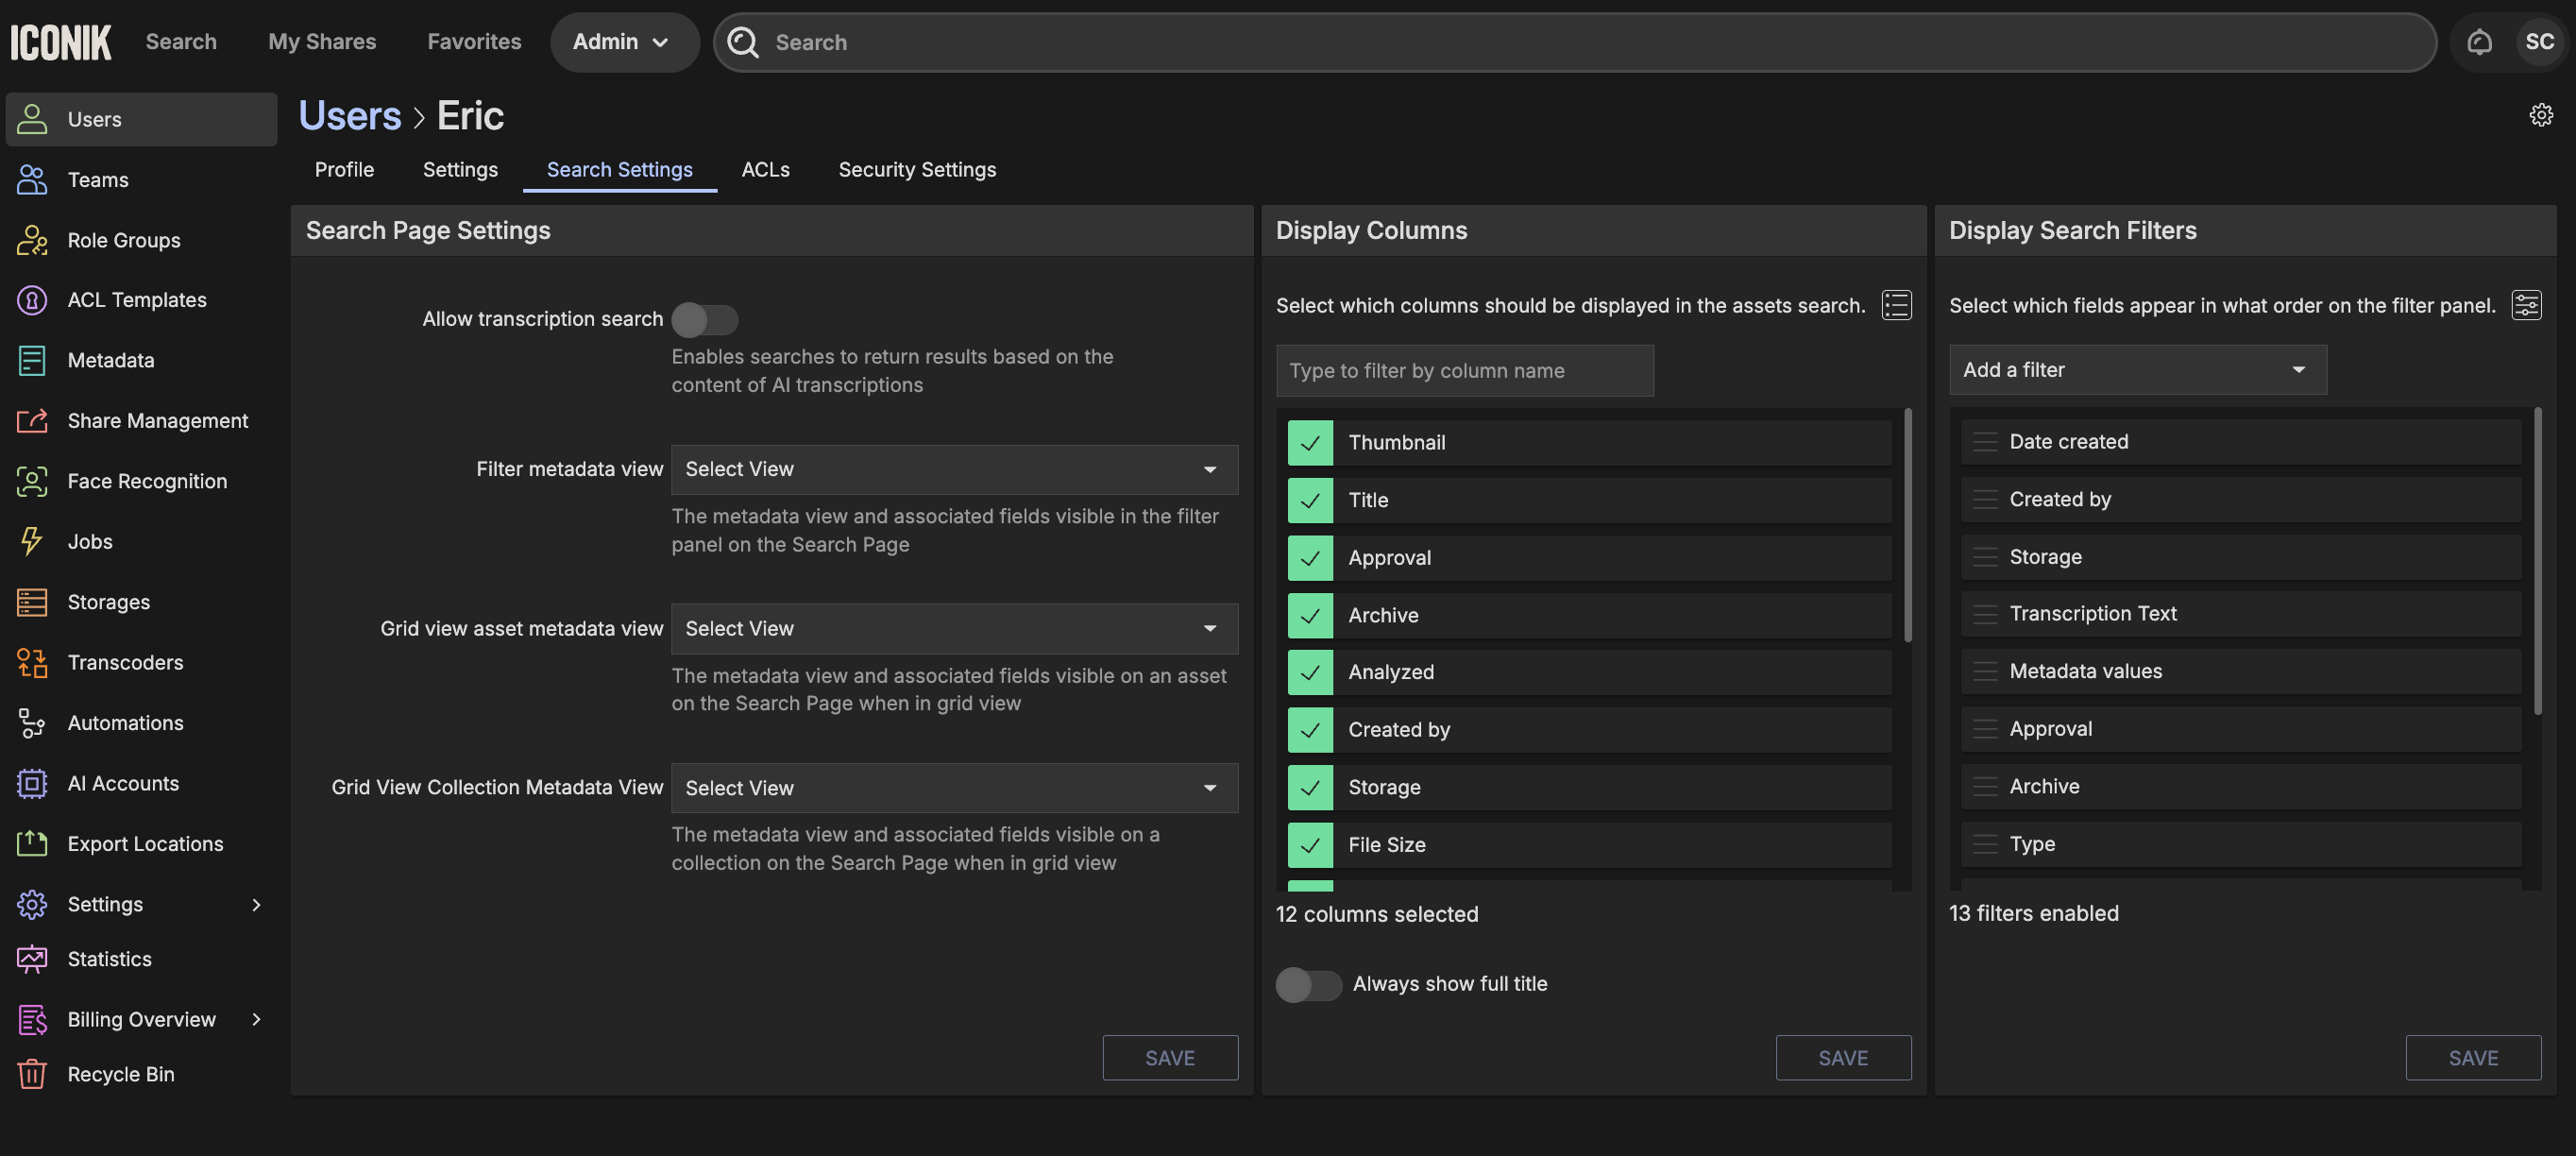This screenshot has width=2576, height=1156.
Task: Enable Allow transcription search toggle
Action: click(x=704, y=320)
